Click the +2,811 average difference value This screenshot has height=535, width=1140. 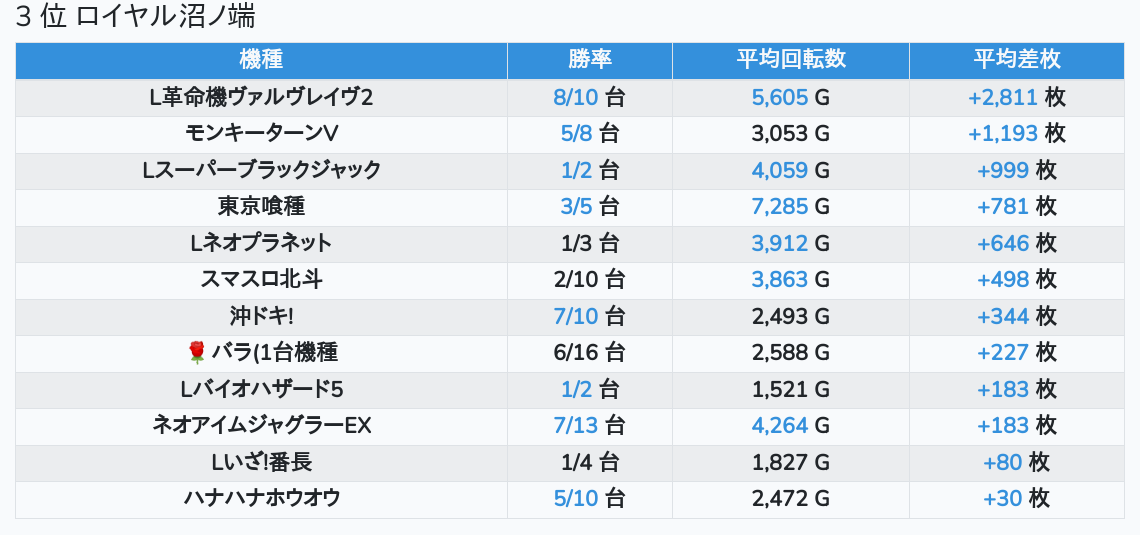1002,97
